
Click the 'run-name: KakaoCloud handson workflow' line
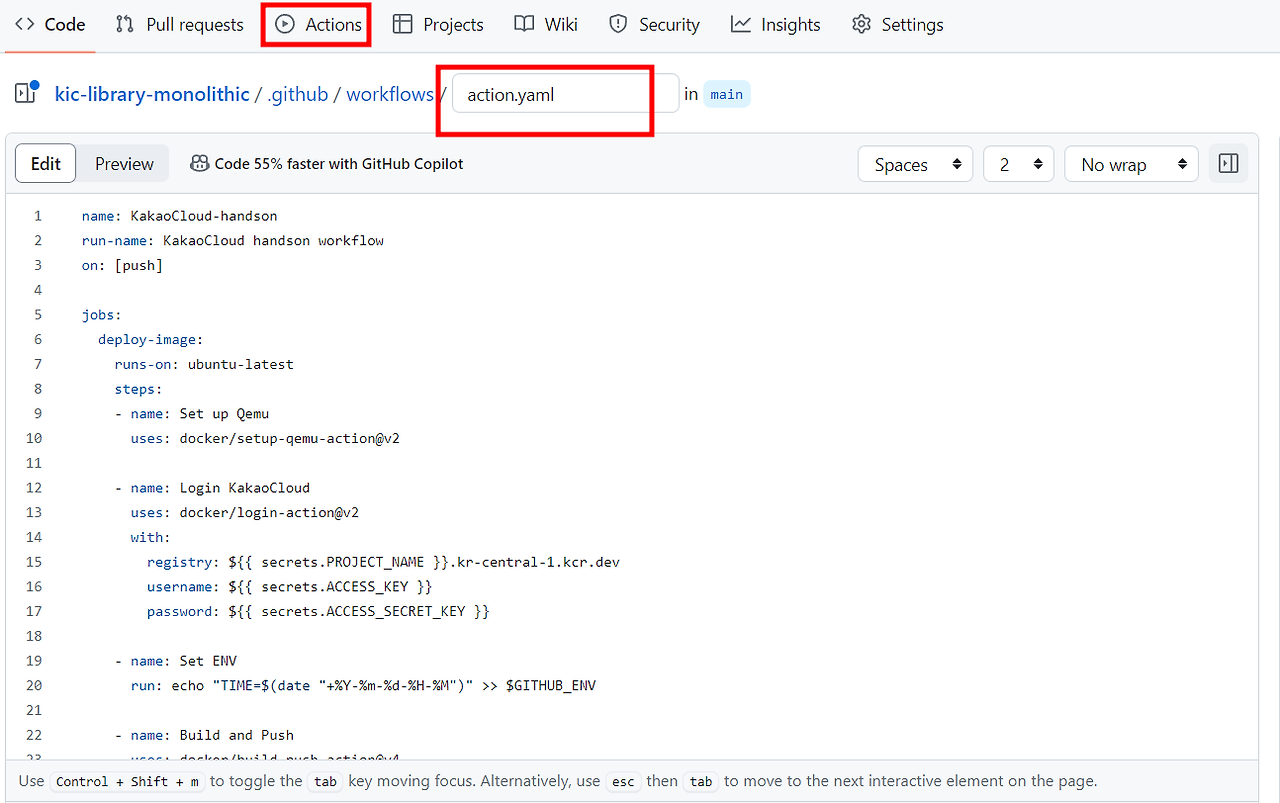pos(233,241)
